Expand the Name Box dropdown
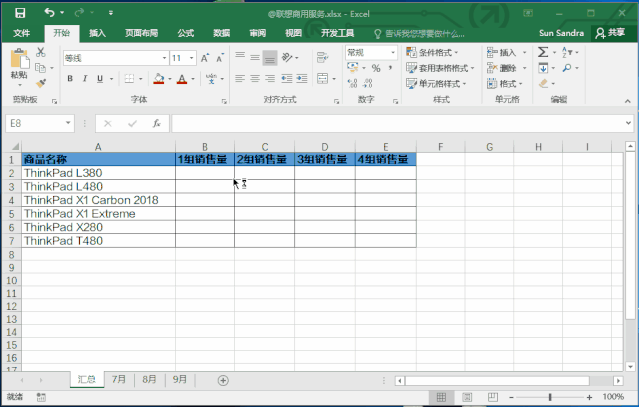This screenshot has height=407, width=639. pos(68,123)
